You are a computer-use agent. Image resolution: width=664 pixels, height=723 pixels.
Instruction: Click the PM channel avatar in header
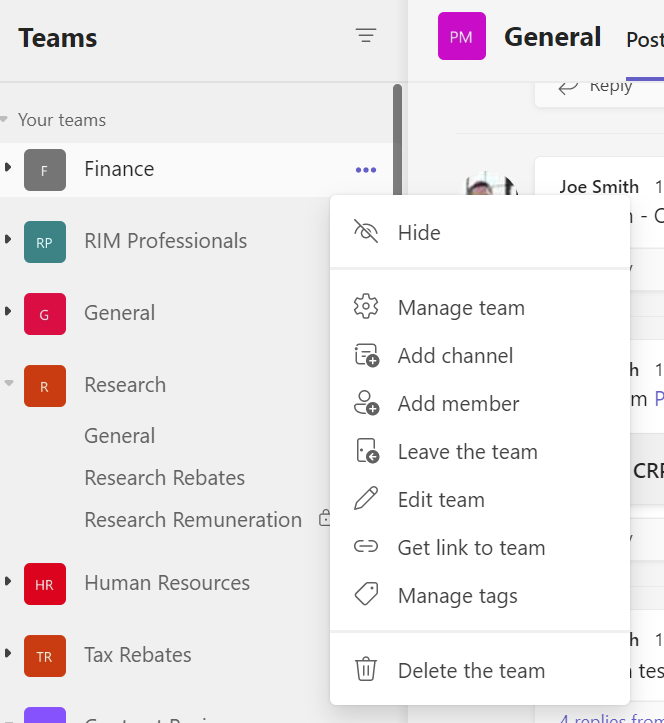click(462, 36)
